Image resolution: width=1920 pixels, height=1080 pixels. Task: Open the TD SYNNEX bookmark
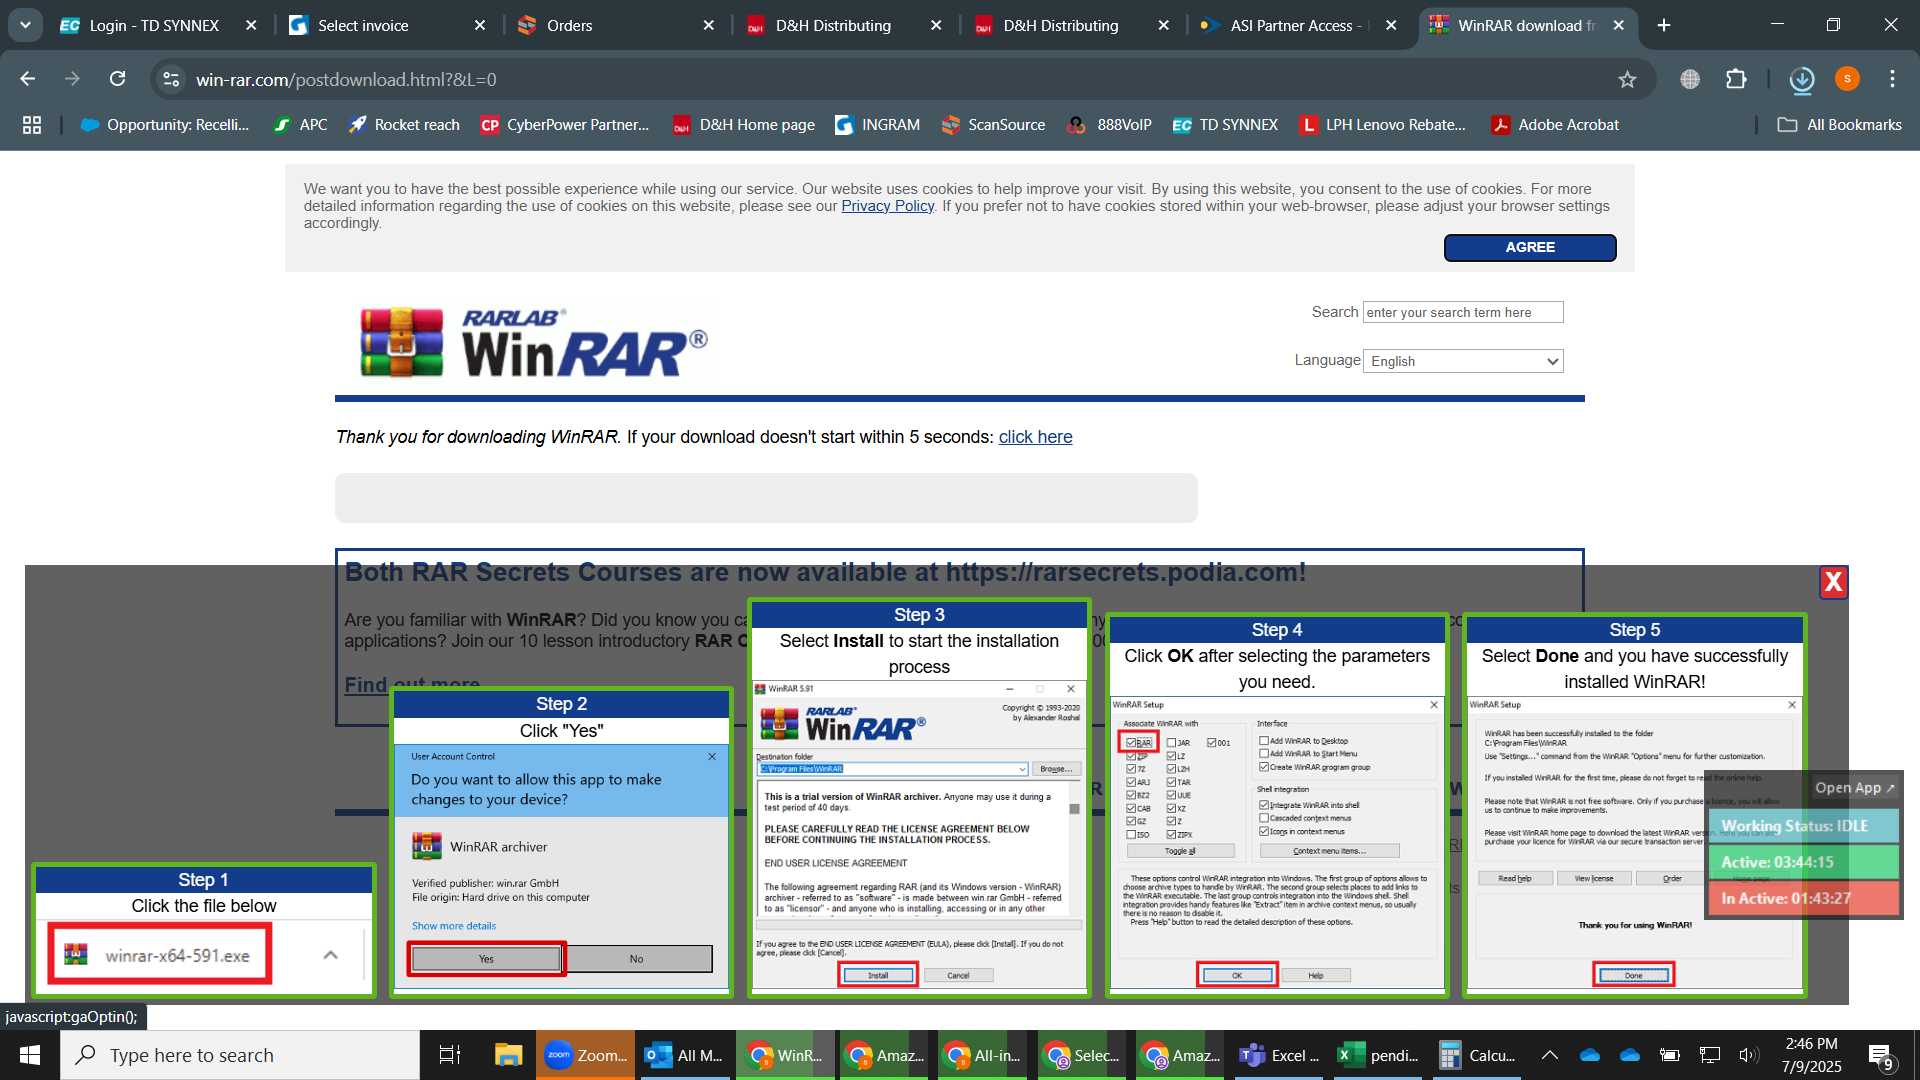pyautogui.click(x=1225, y=125)
